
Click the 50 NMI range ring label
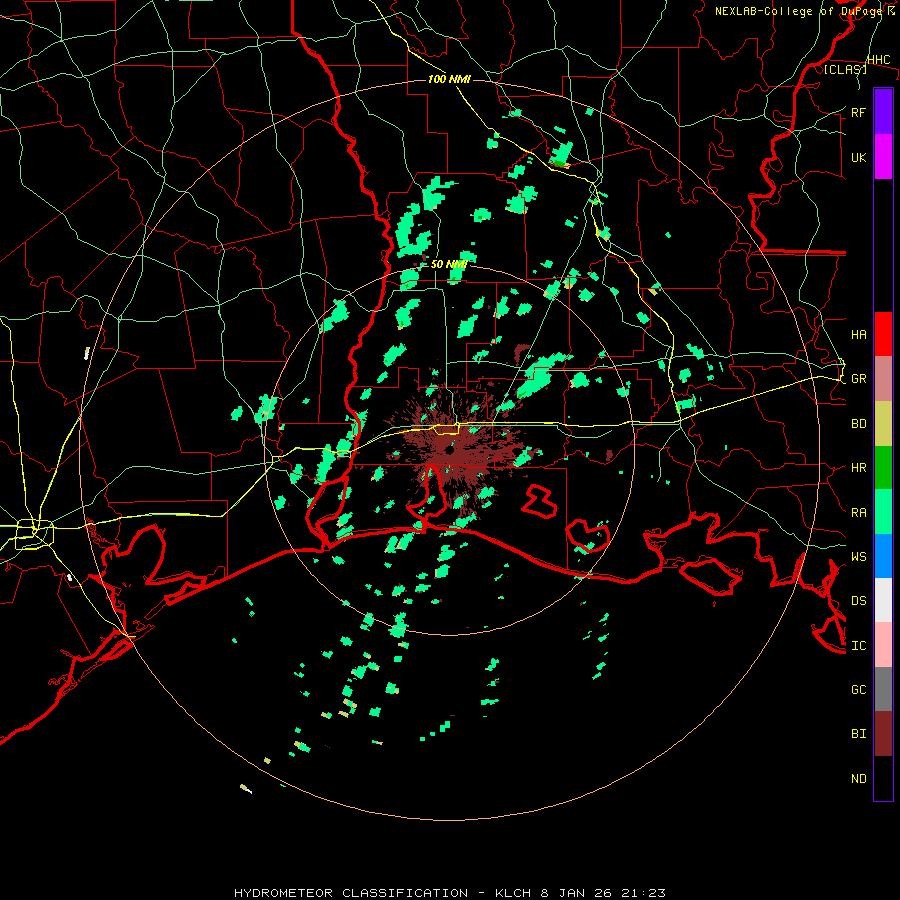tap(448, 264)
